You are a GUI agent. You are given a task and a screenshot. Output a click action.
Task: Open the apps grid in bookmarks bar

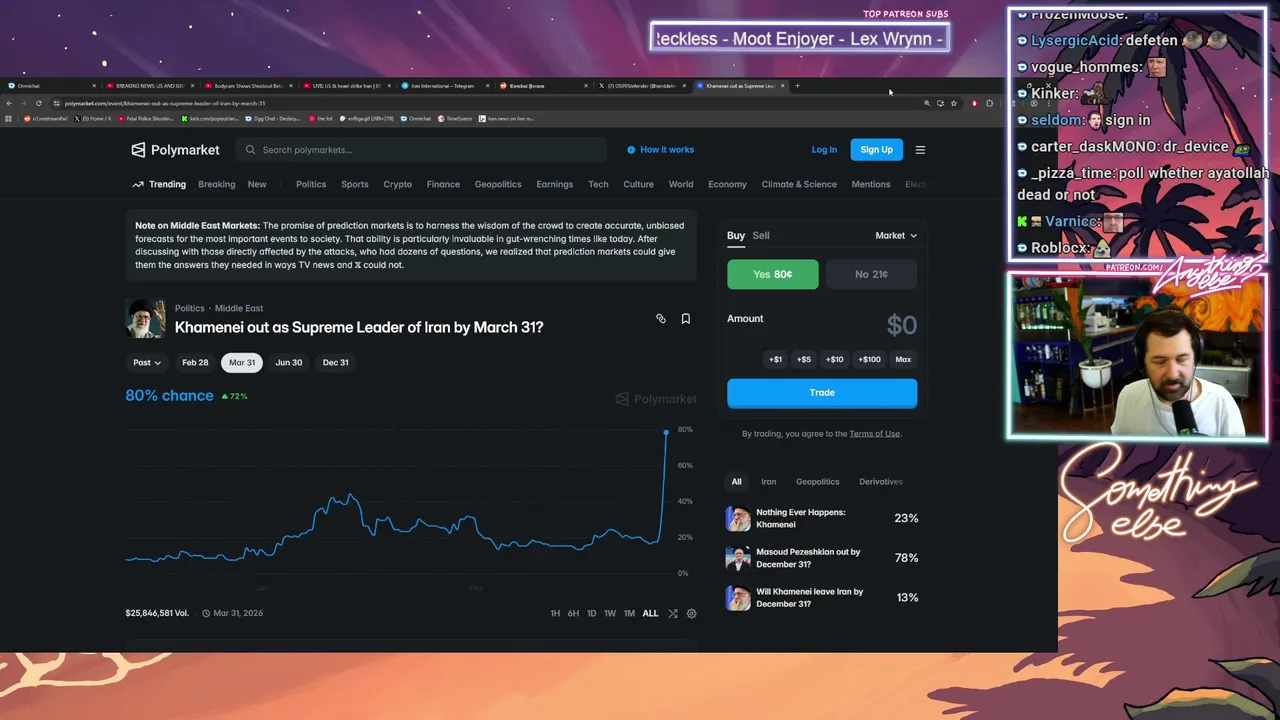pos(9,118)
